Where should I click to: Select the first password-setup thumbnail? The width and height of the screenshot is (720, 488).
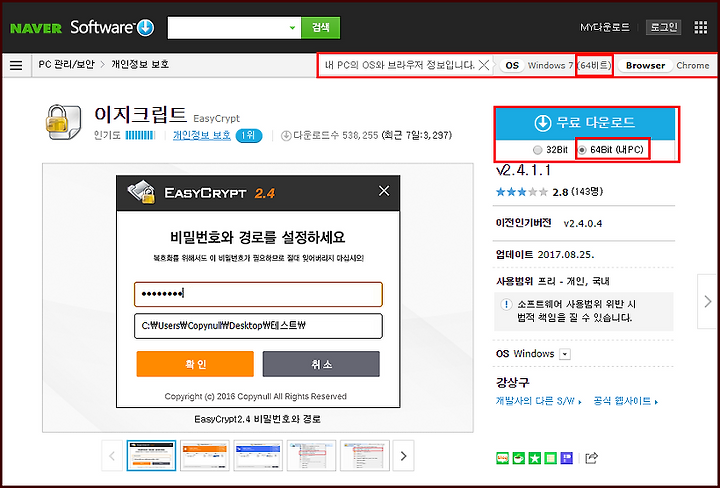click(x=151, y=455)
